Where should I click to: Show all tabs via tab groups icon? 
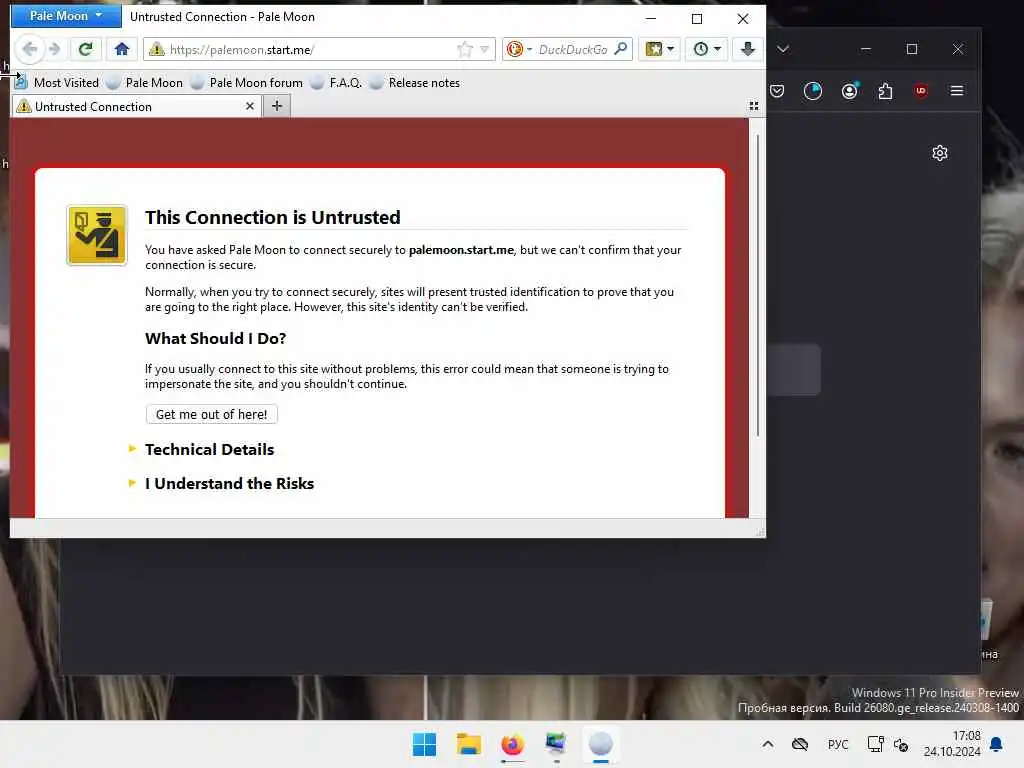coord(754,106)
